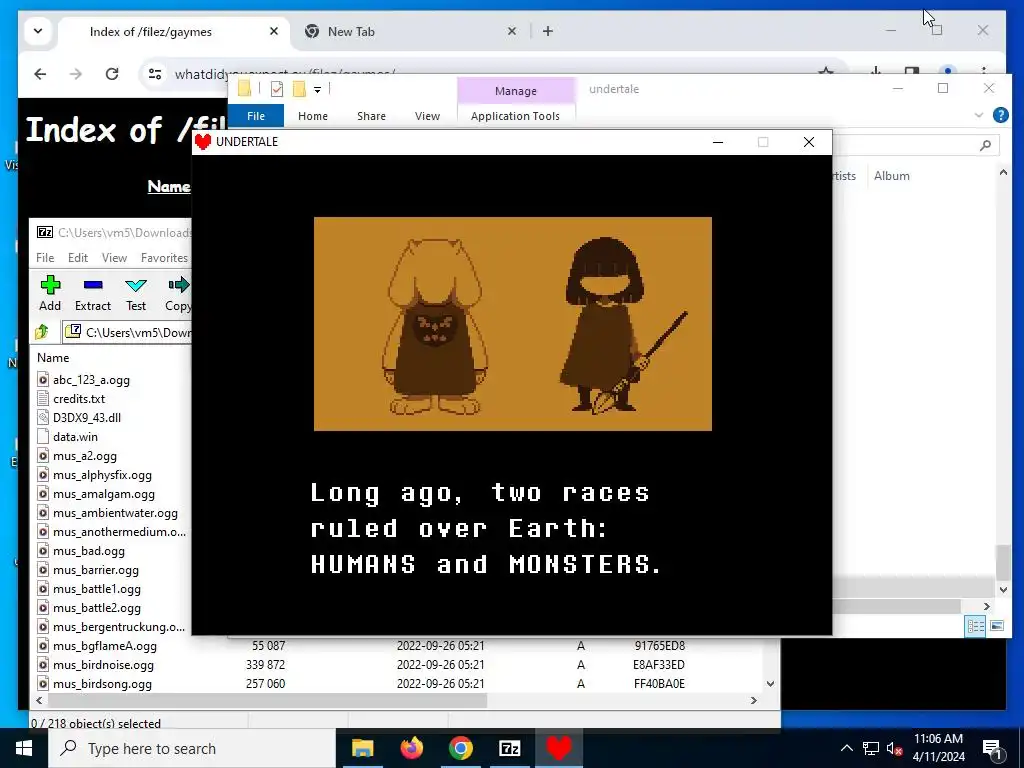Click the Album column header in Explorer
1024x768 pixels.
[891, 176]
